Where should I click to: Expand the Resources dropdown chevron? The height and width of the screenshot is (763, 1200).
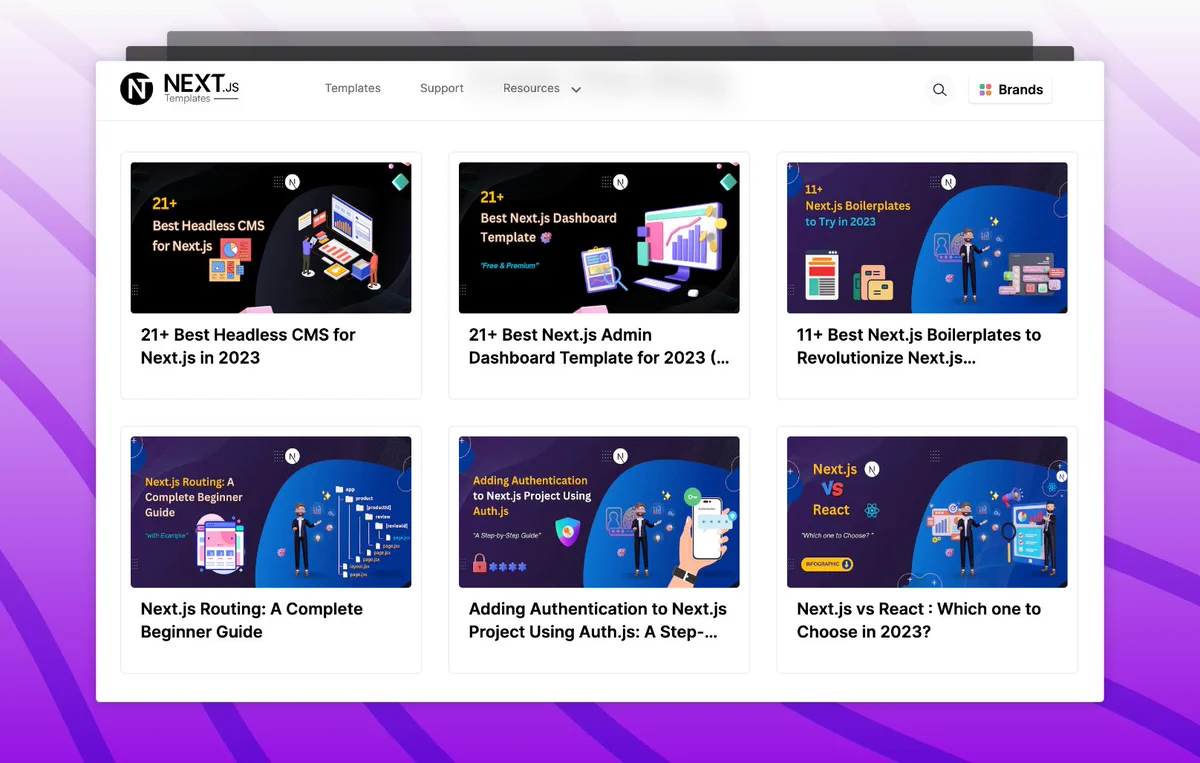576,90
